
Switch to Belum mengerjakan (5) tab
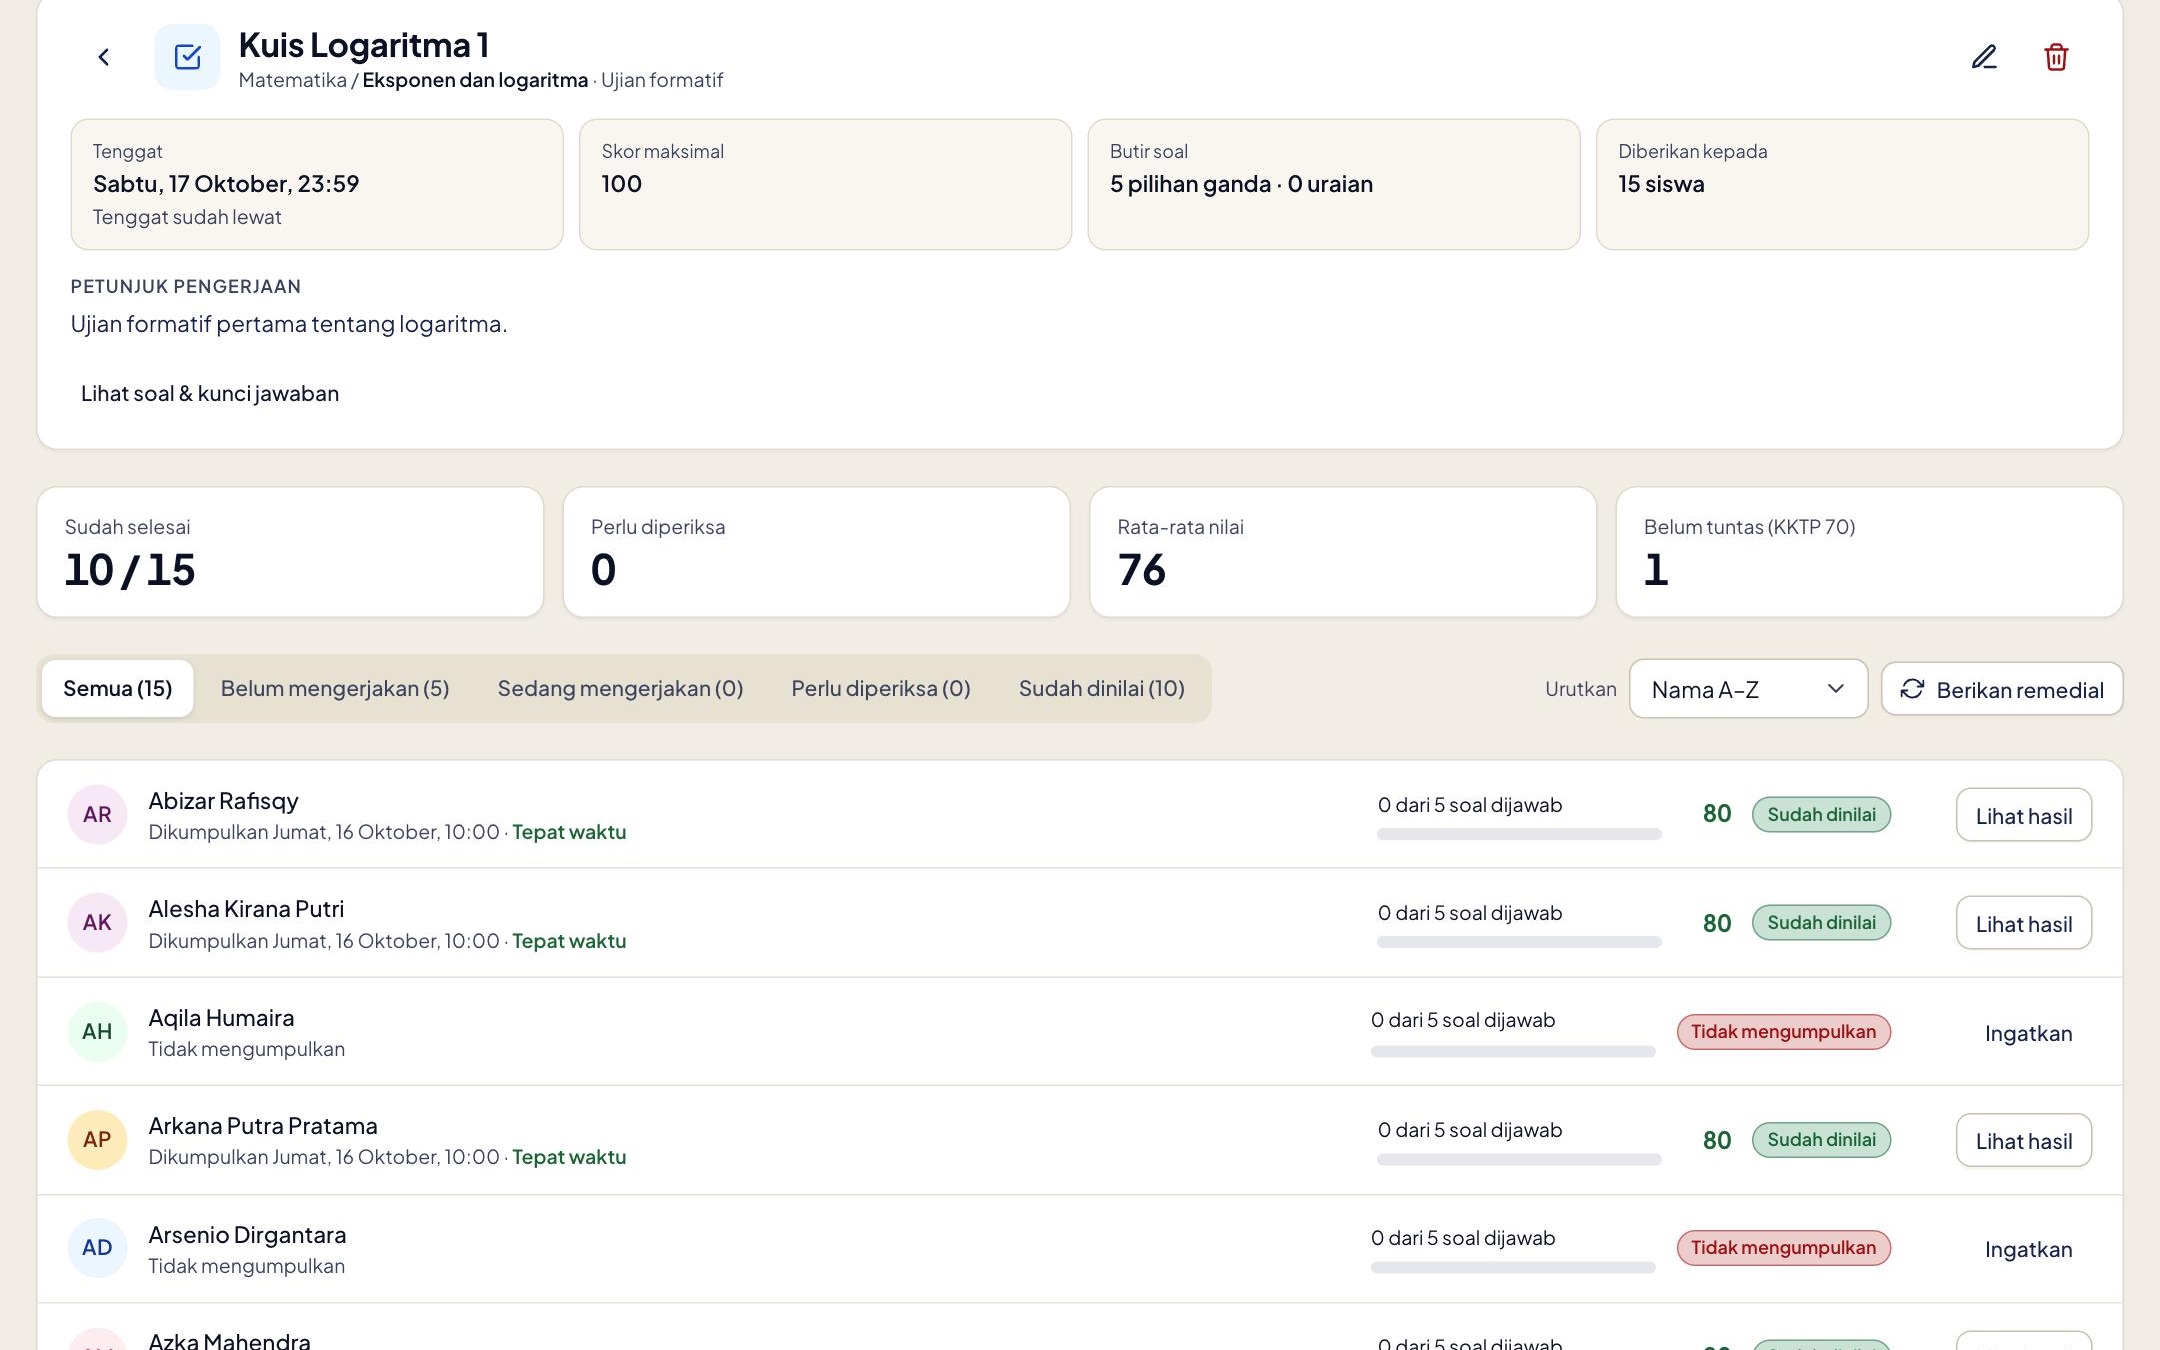click(x=335, y=688)
